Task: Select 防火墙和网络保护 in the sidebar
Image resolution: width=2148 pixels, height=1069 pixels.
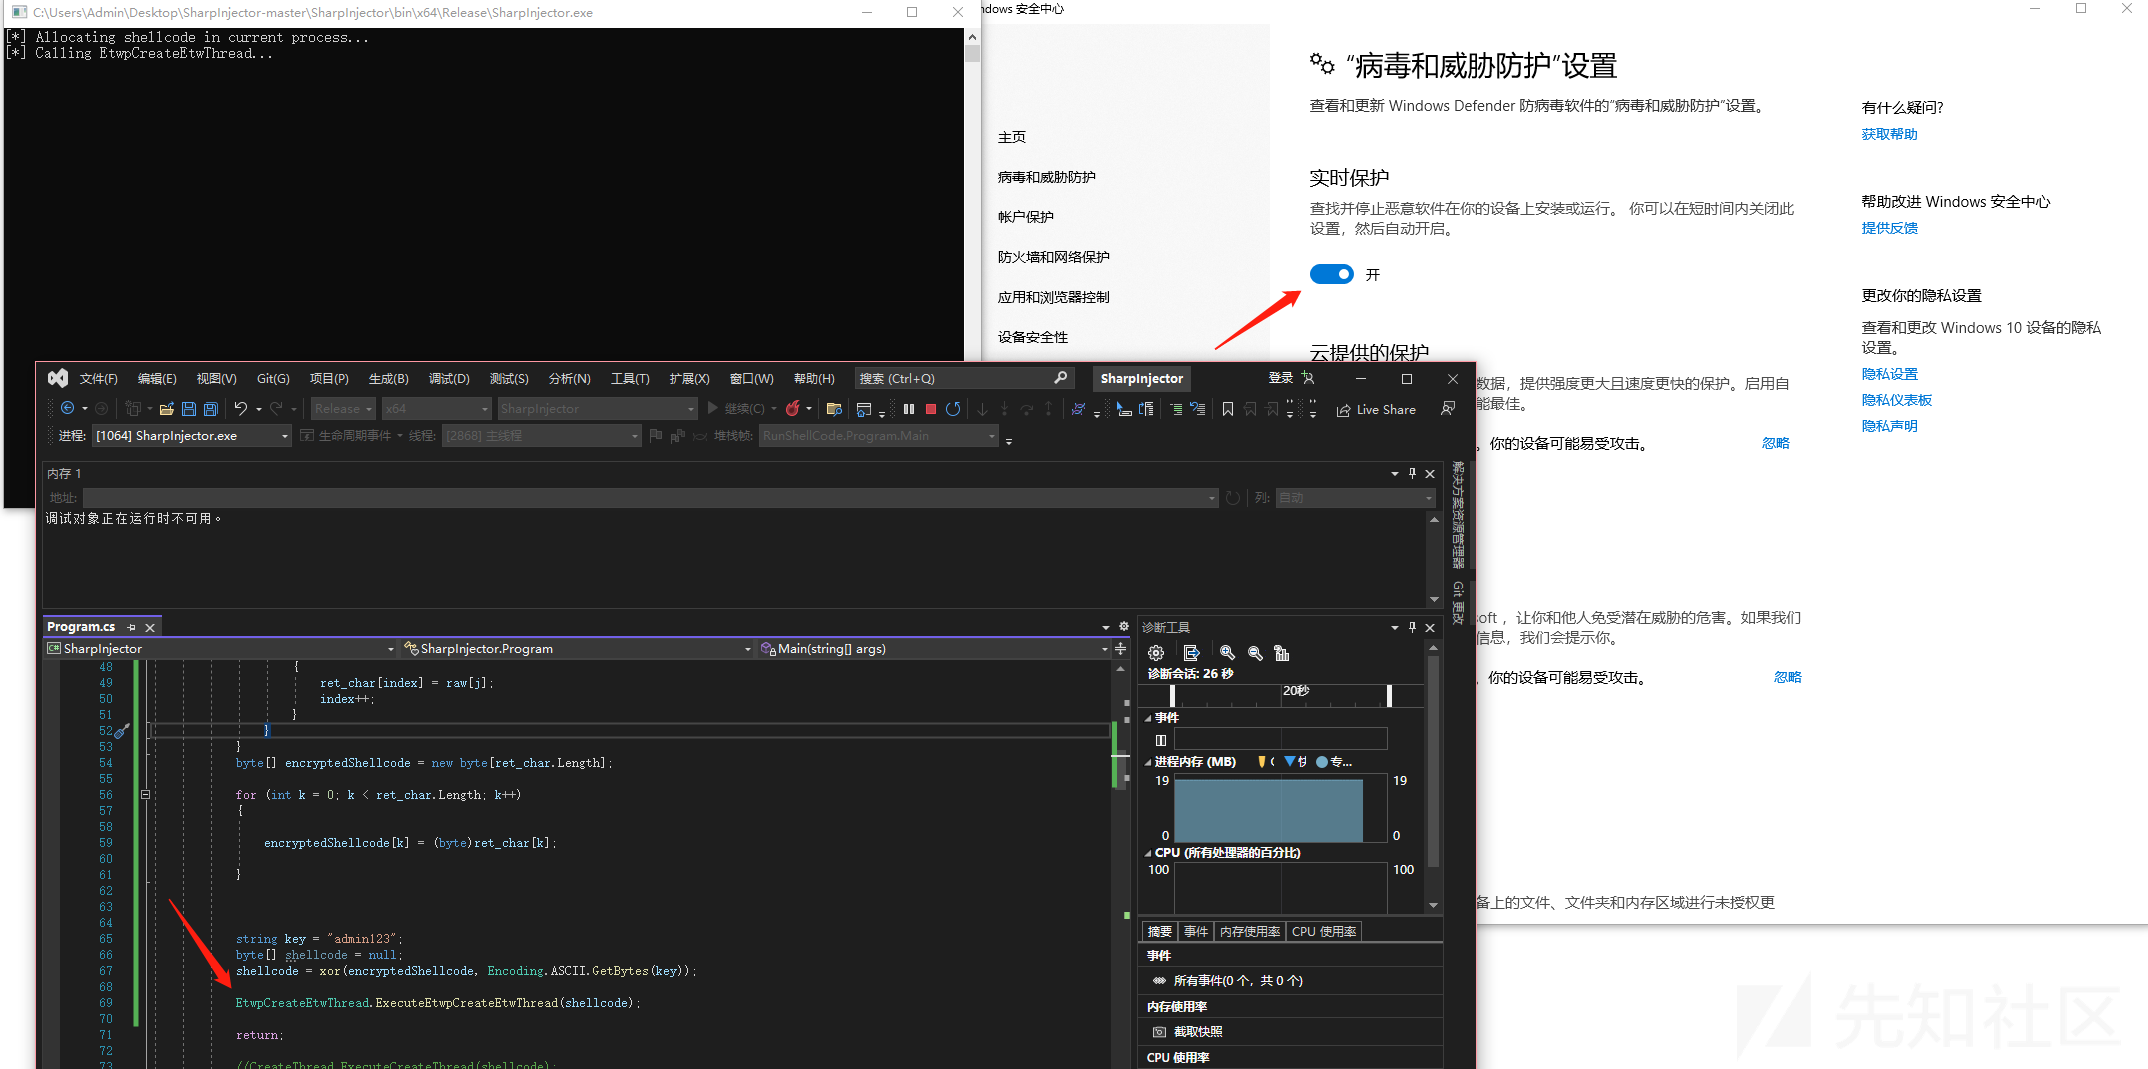Action: [x=1053, y=257]
